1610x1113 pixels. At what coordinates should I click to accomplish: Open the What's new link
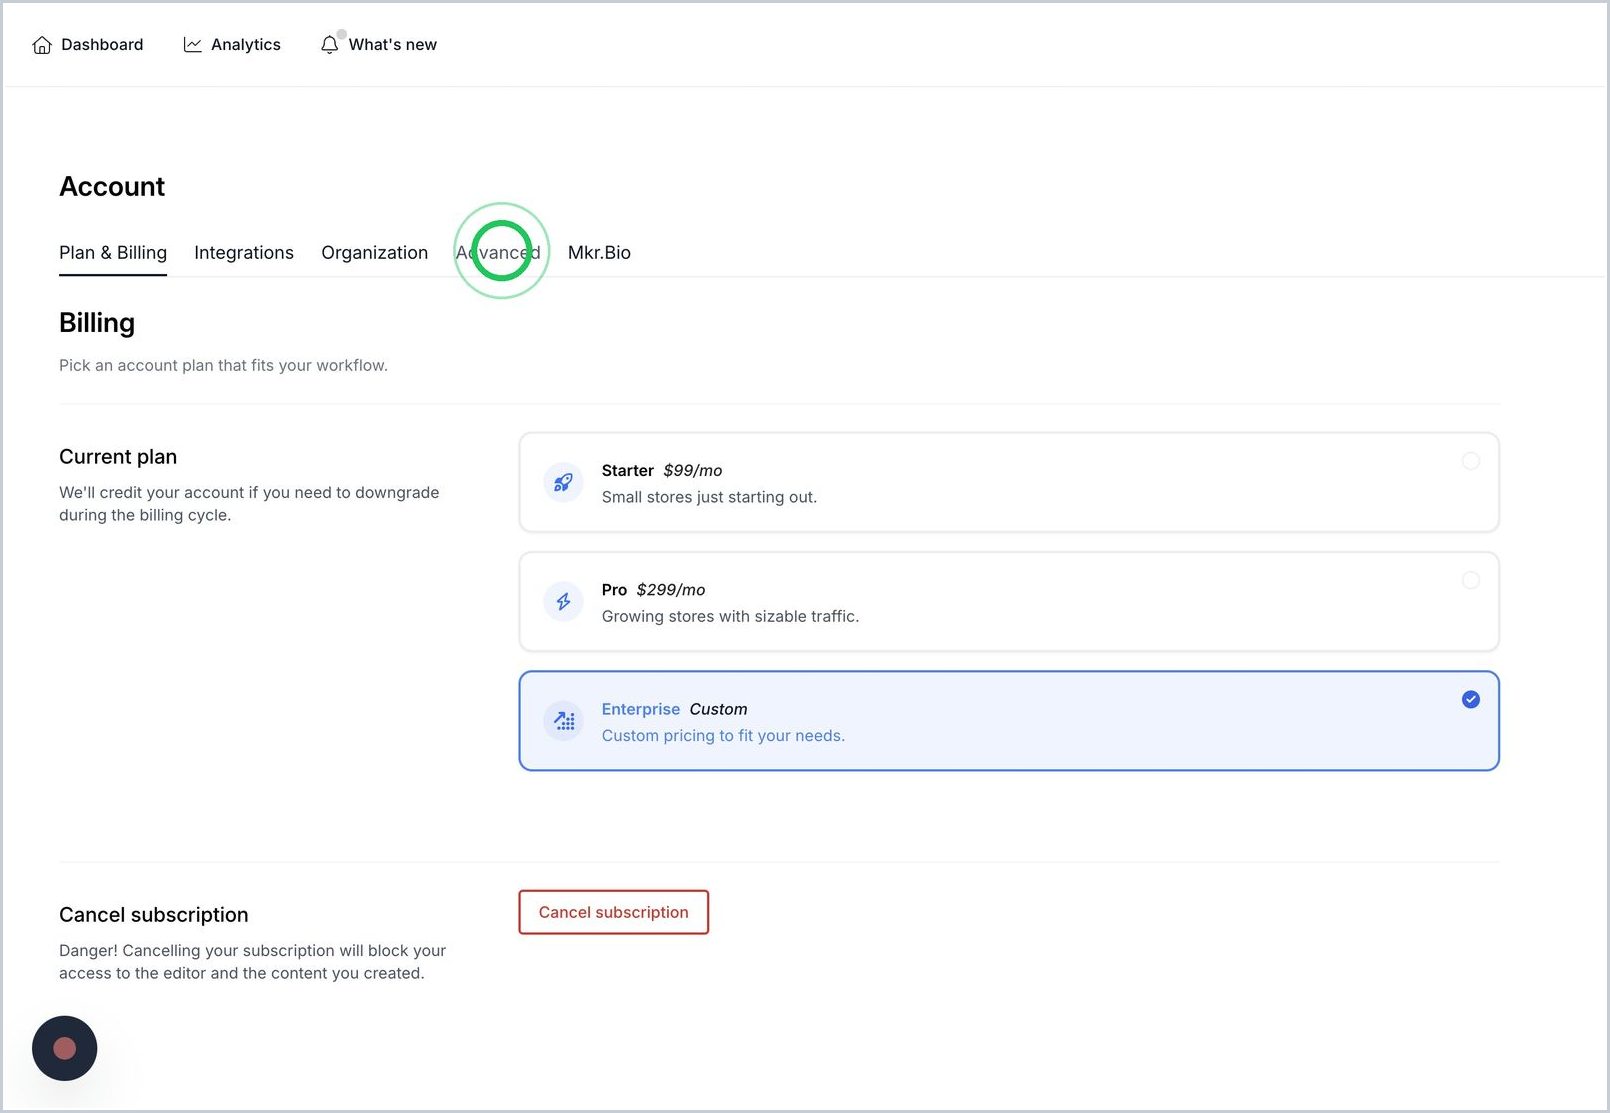point(379,45)
